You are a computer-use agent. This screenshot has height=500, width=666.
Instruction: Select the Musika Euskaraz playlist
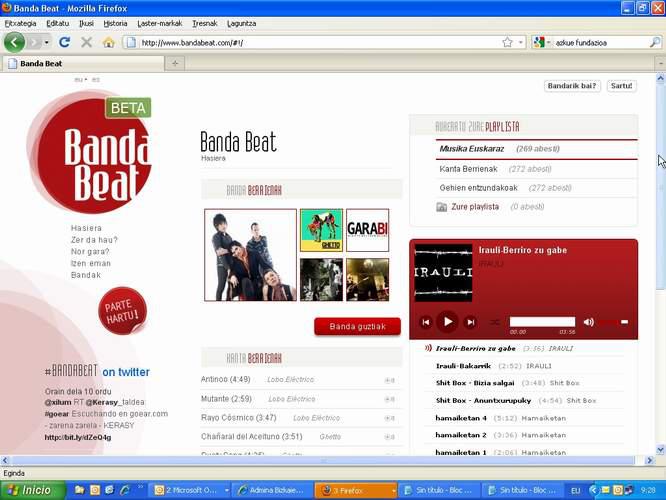click(536, 149)
